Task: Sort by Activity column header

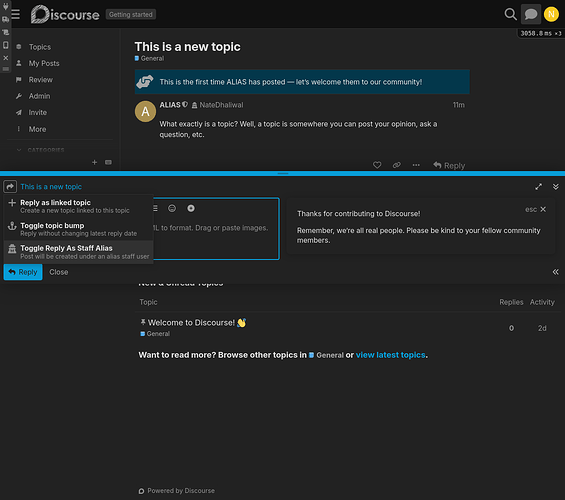Action: [x=542, y=302]
